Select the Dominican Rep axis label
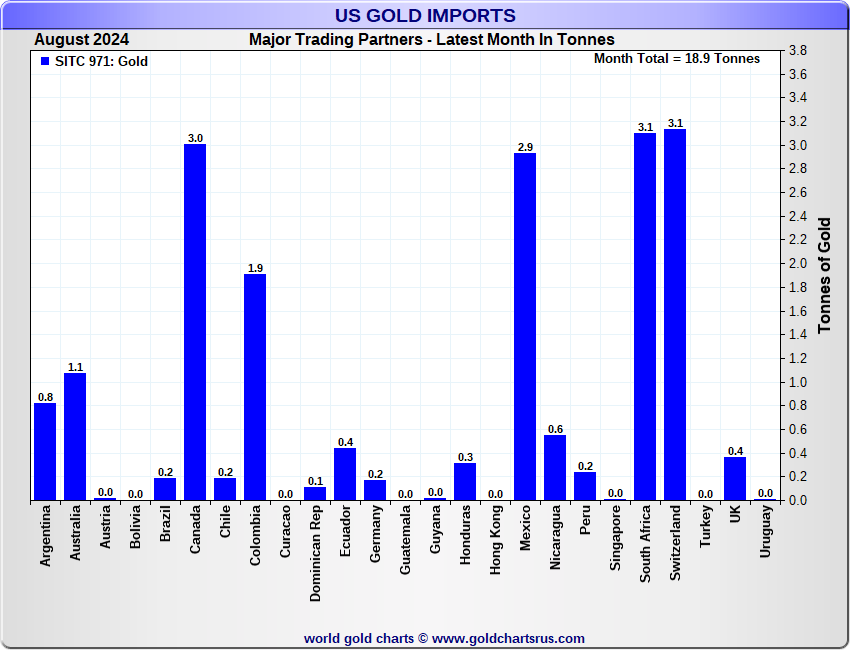 (315, 553)
